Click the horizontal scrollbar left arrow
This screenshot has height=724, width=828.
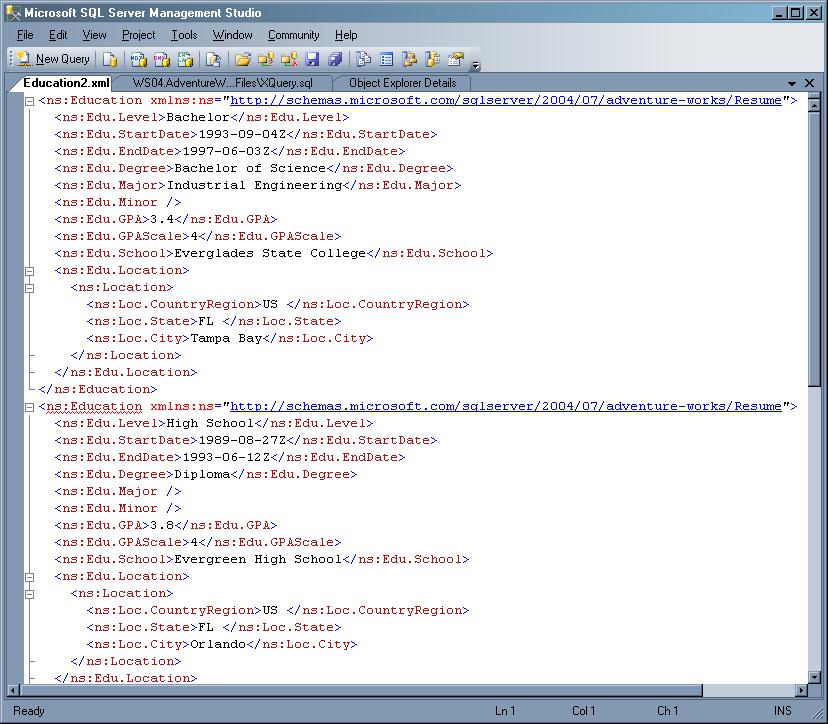pos(14,690)
